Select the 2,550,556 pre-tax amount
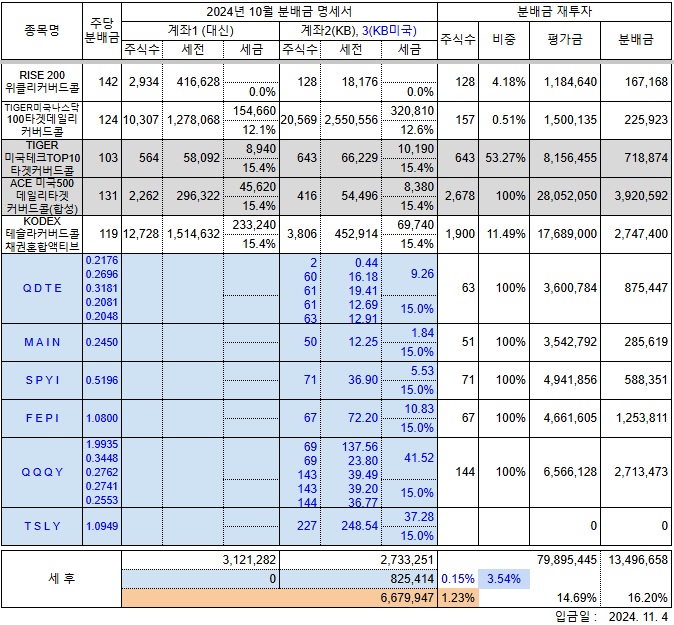This screenshot has height=625, width=674. coord(351,120)
